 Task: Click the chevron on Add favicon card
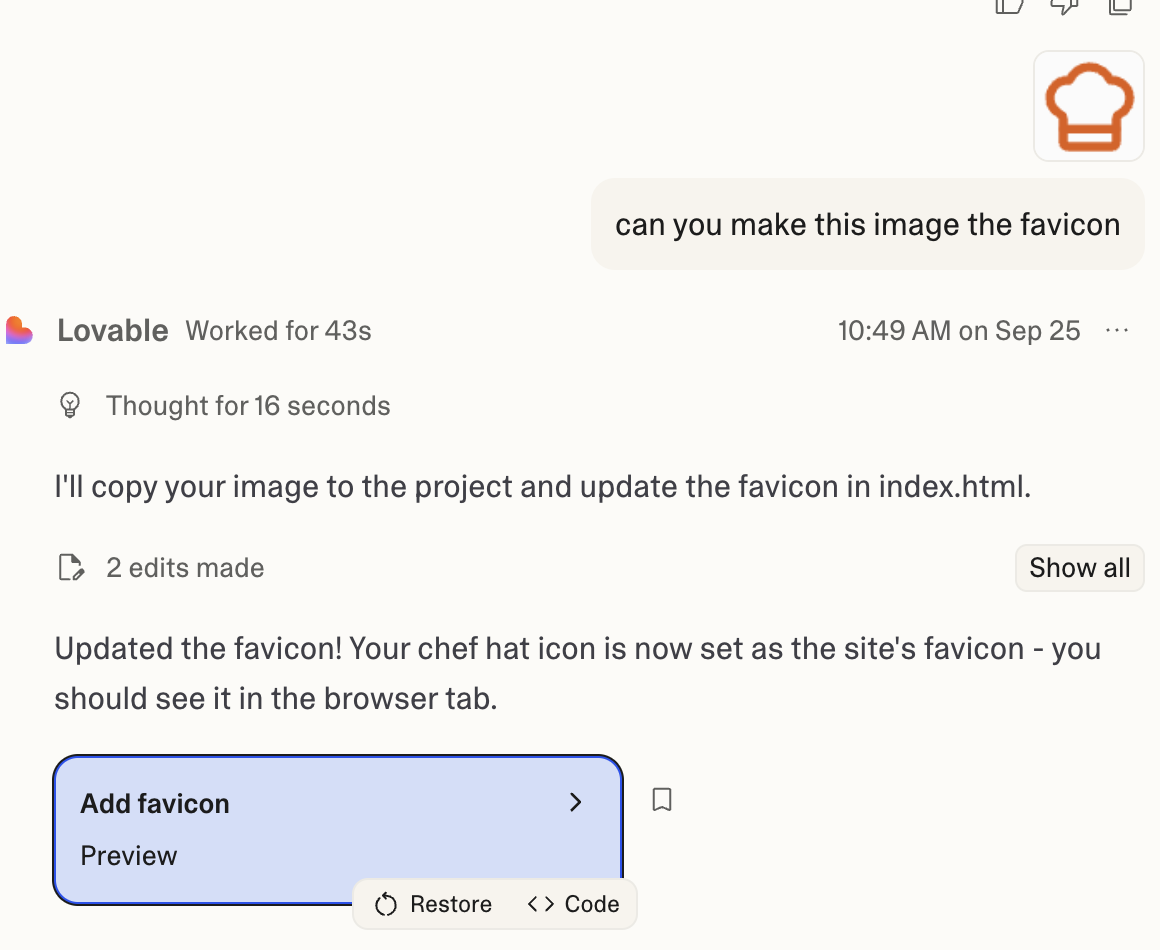[x=575, y=802]
